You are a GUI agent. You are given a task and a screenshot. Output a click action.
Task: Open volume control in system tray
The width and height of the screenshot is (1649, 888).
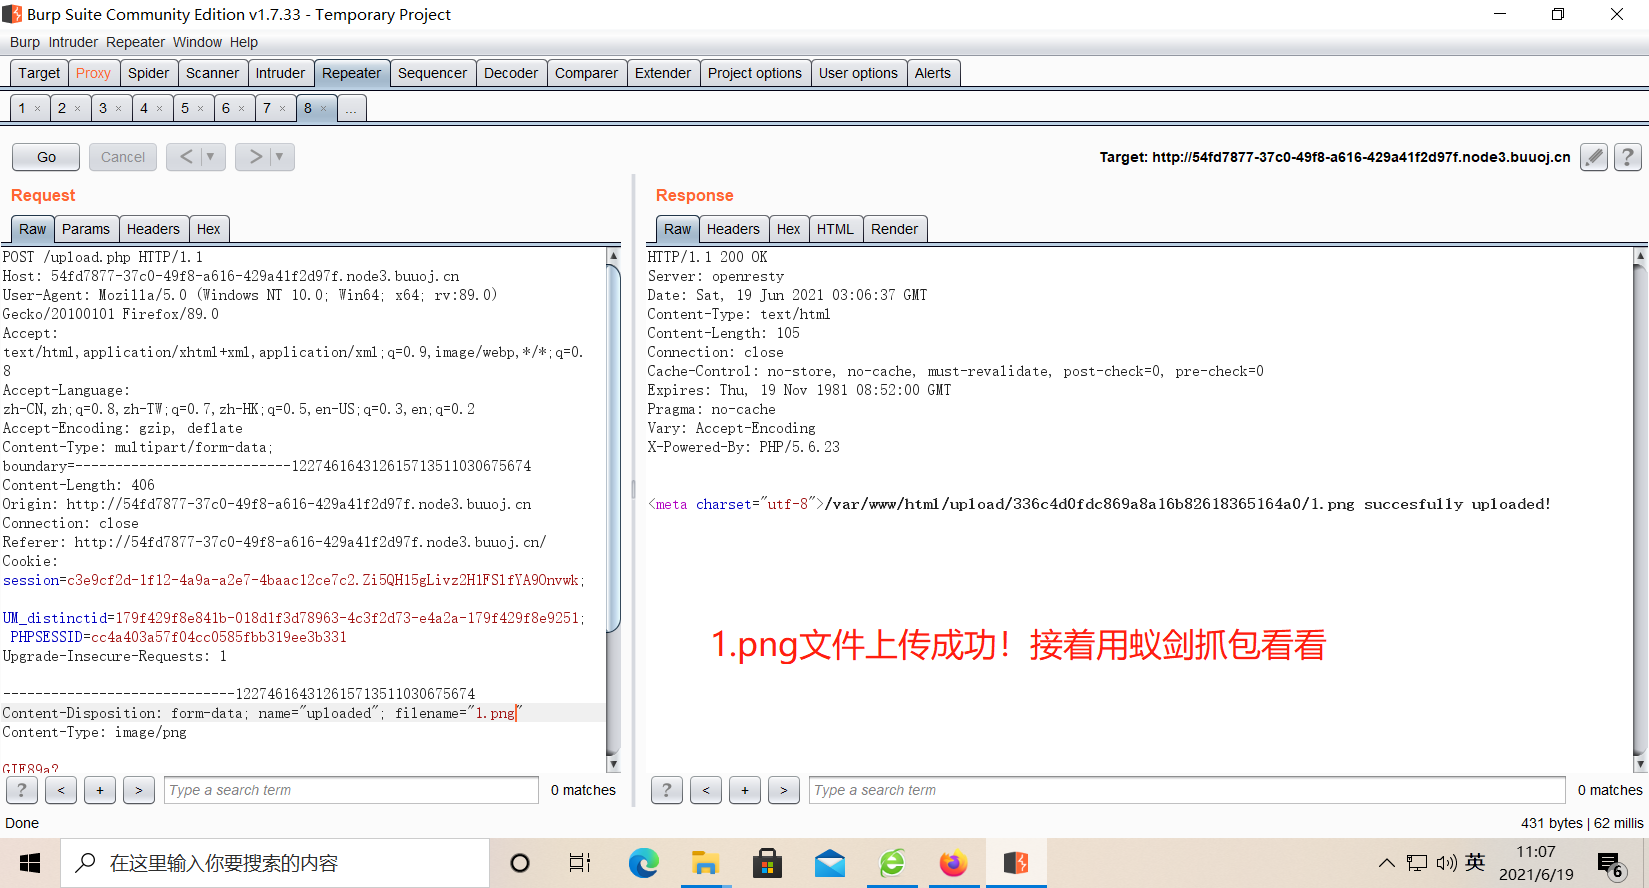[x=1446, y=863]
